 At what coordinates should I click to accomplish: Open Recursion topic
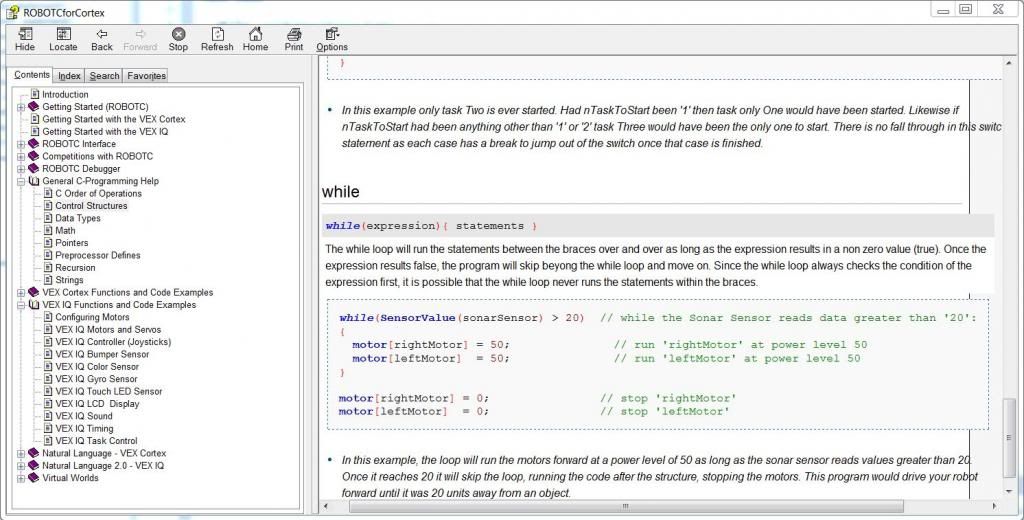[75, 268]
